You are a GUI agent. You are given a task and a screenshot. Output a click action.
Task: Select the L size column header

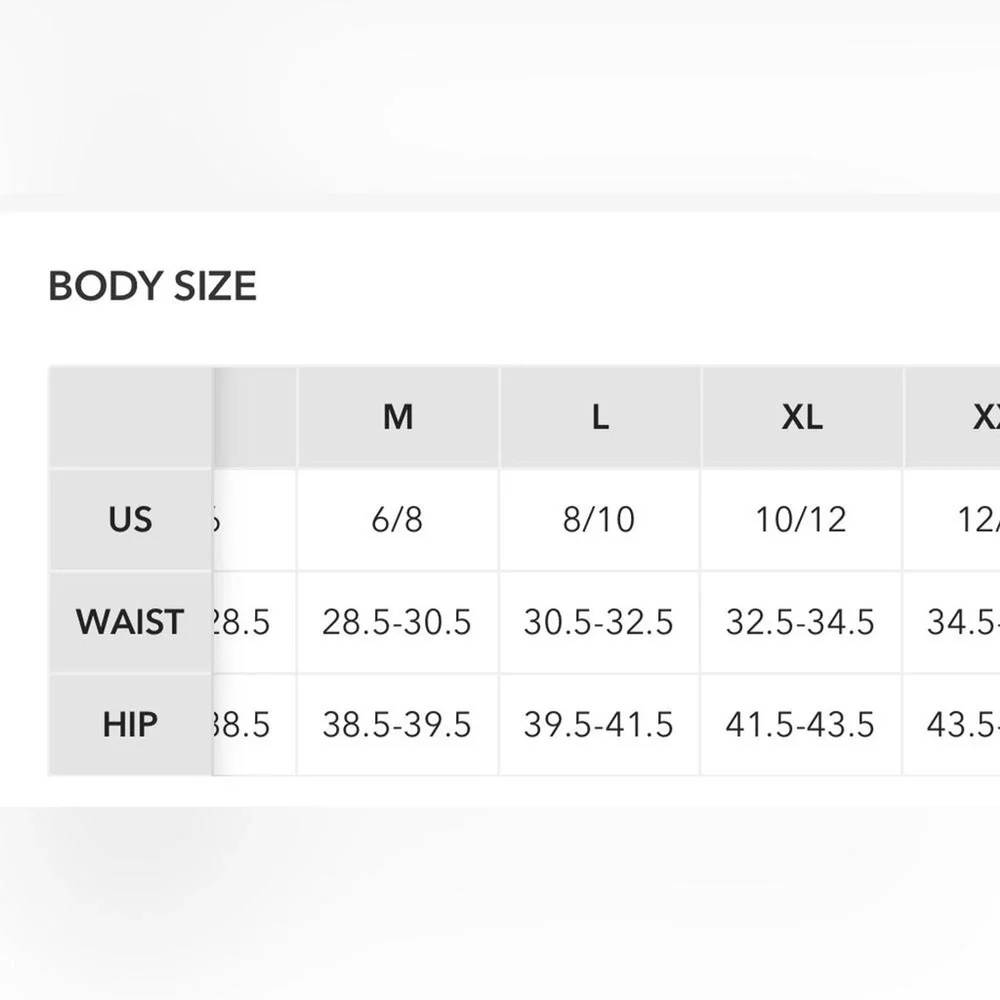click(600, 417)
